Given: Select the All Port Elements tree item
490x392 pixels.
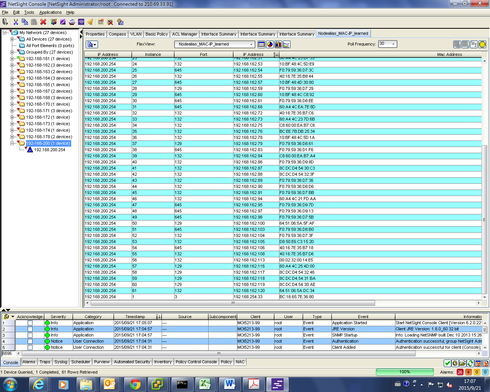Looking at the screenshot, I should click(50, 46).
